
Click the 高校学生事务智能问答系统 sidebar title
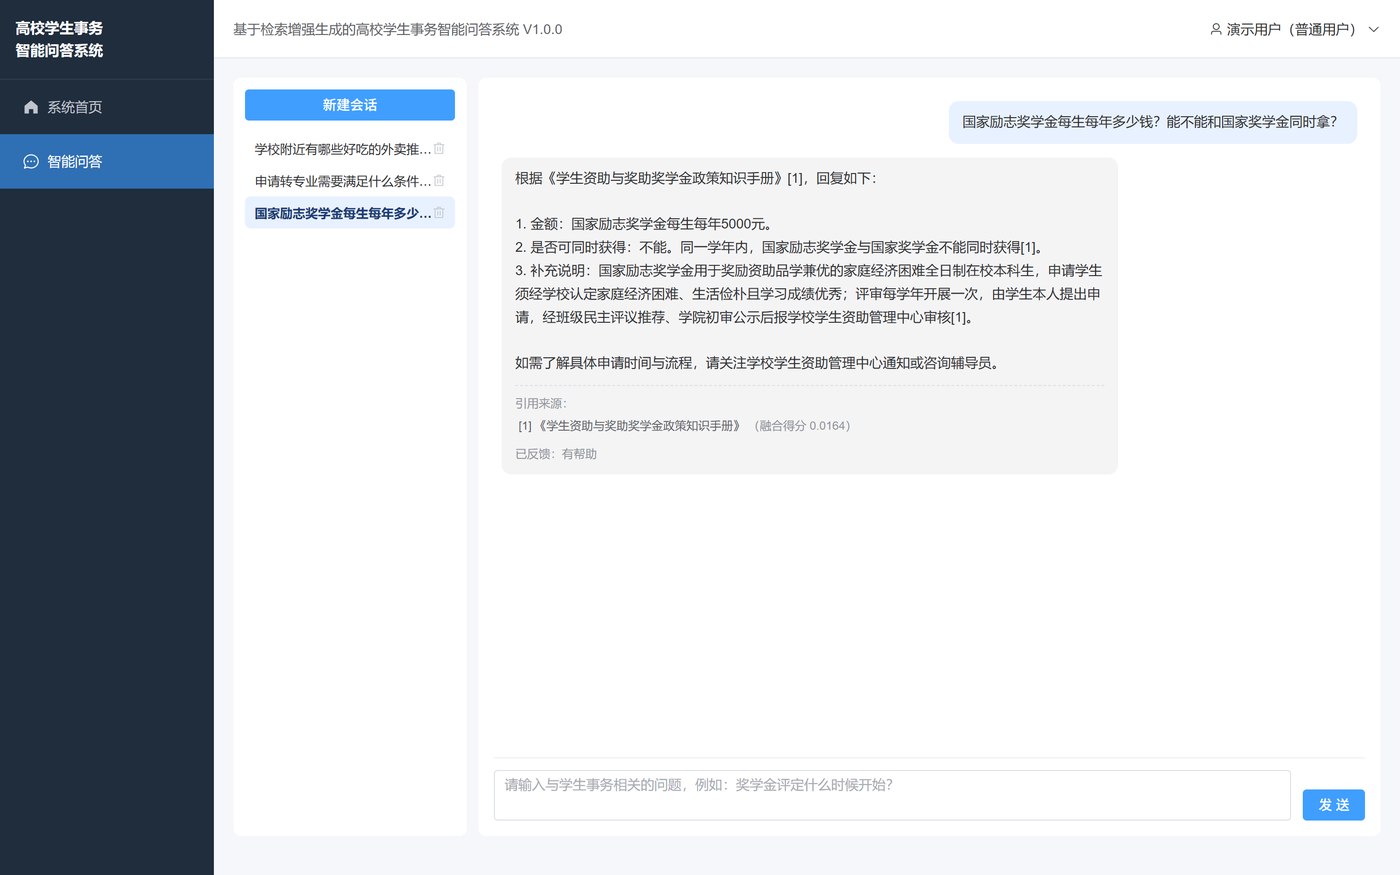pos(59,39)
